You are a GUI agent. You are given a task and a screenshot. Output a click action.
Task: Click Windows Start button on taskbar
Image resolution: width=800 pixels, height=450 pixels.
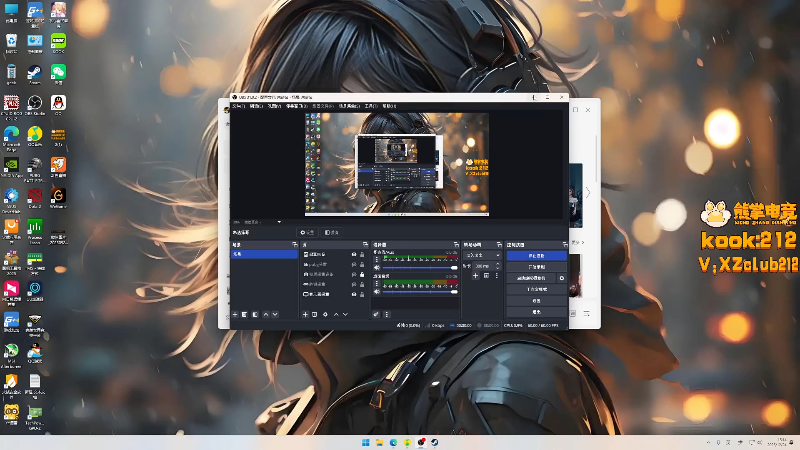click(x=366, y=443)
